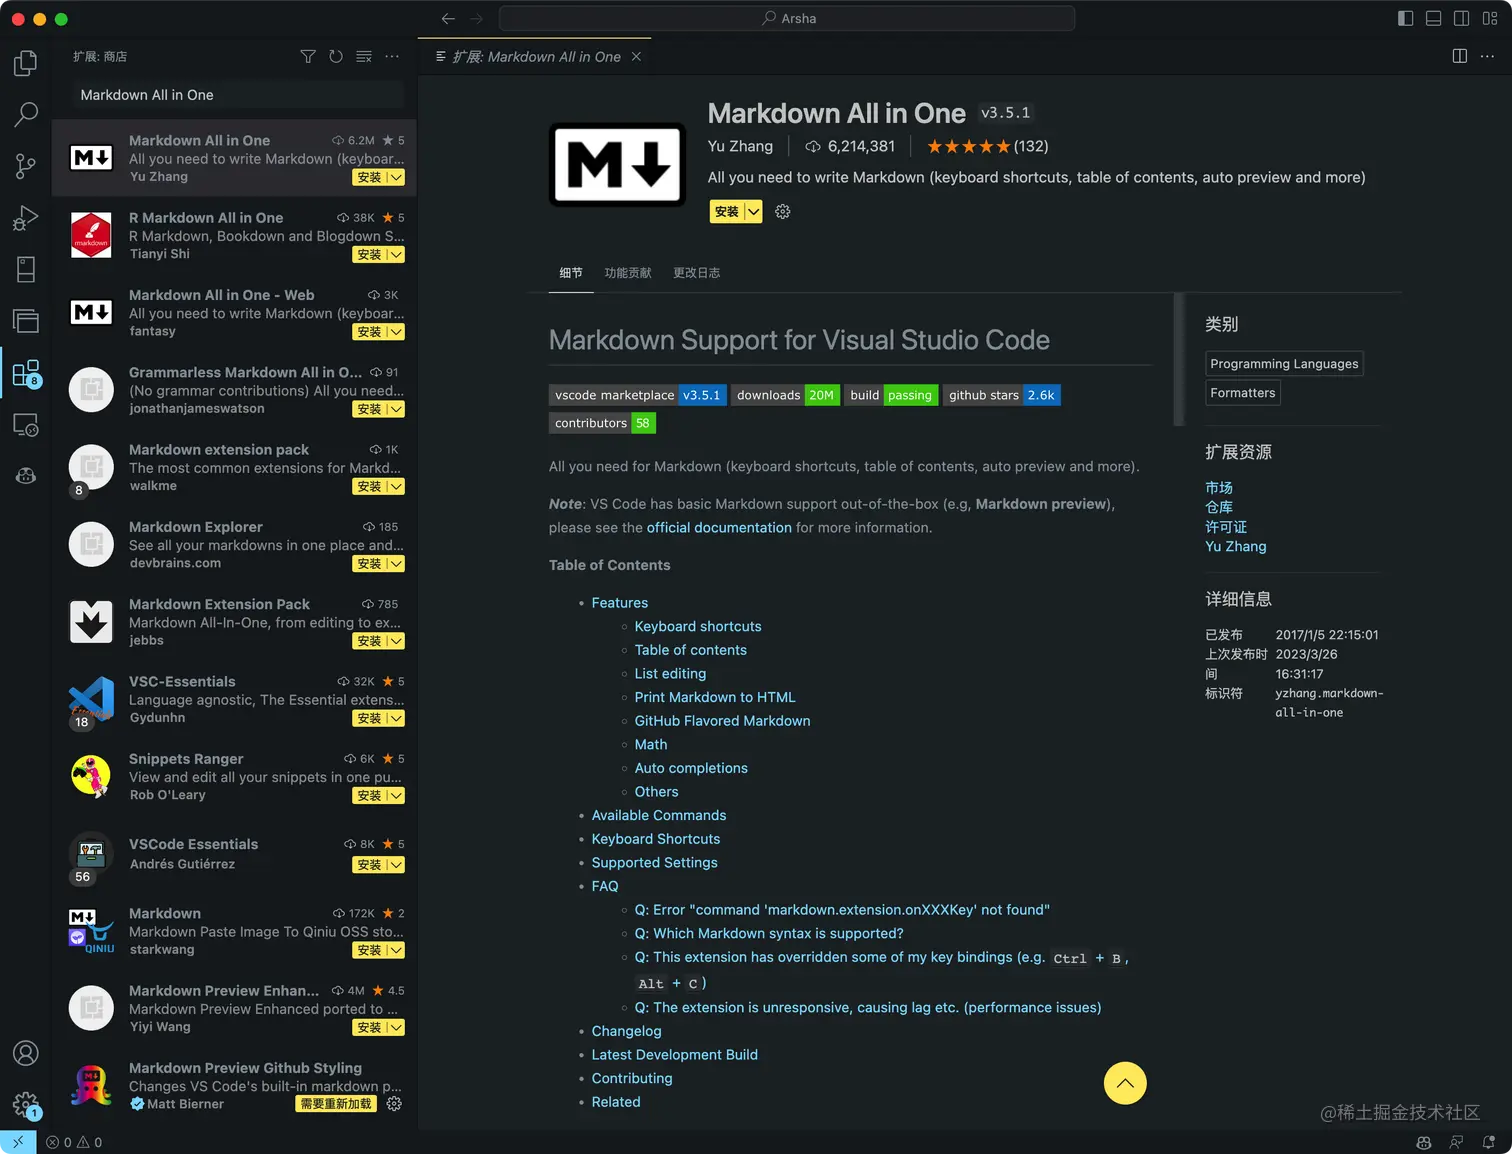Click GitHub Flavored Markdown contents link

pos(722,721)
